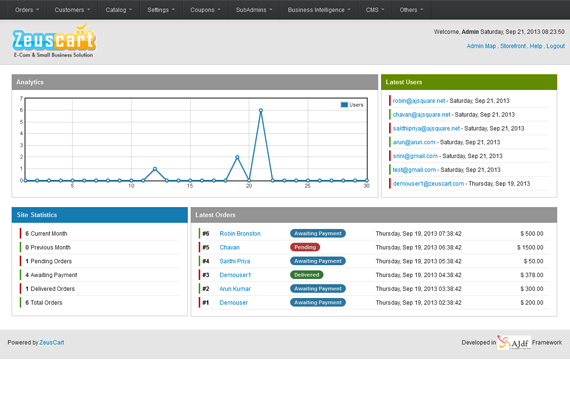The height and width of the screenshot is (400, 570).
Task: Expand the CMS dropdown
Action: click(x=375, y=10)
